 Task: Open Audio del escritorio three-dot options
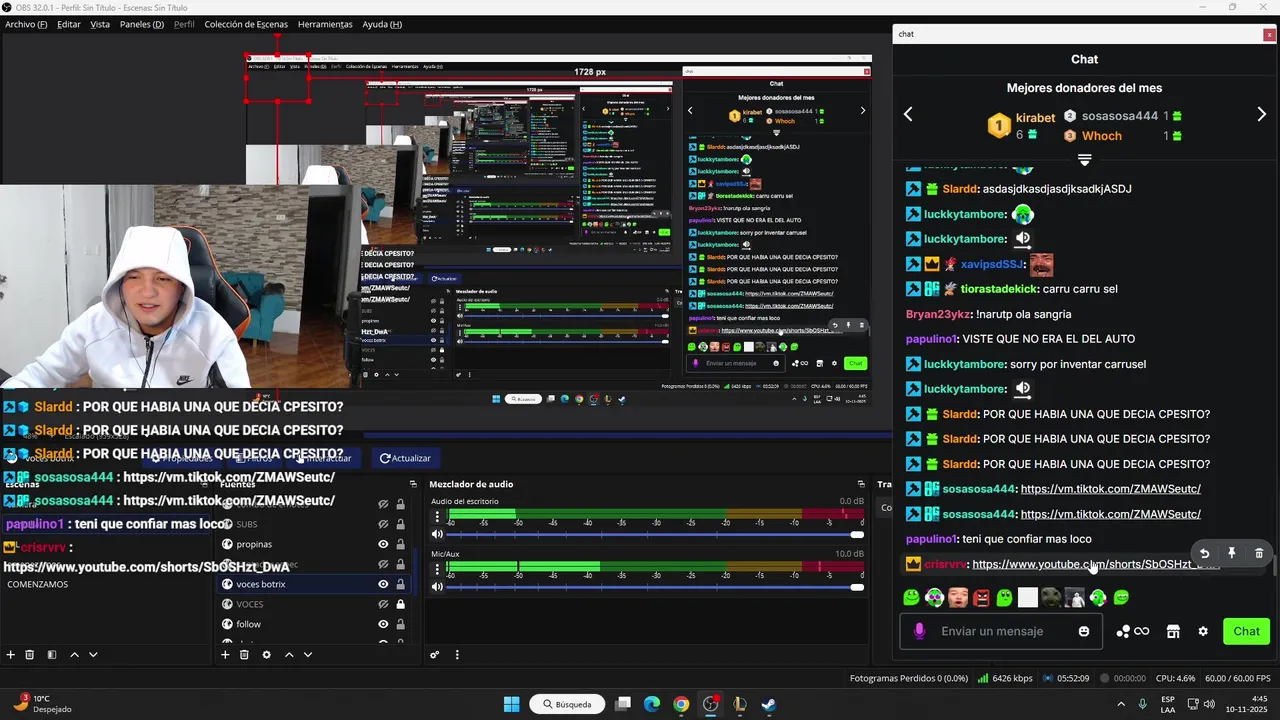(x=437, y=517)
